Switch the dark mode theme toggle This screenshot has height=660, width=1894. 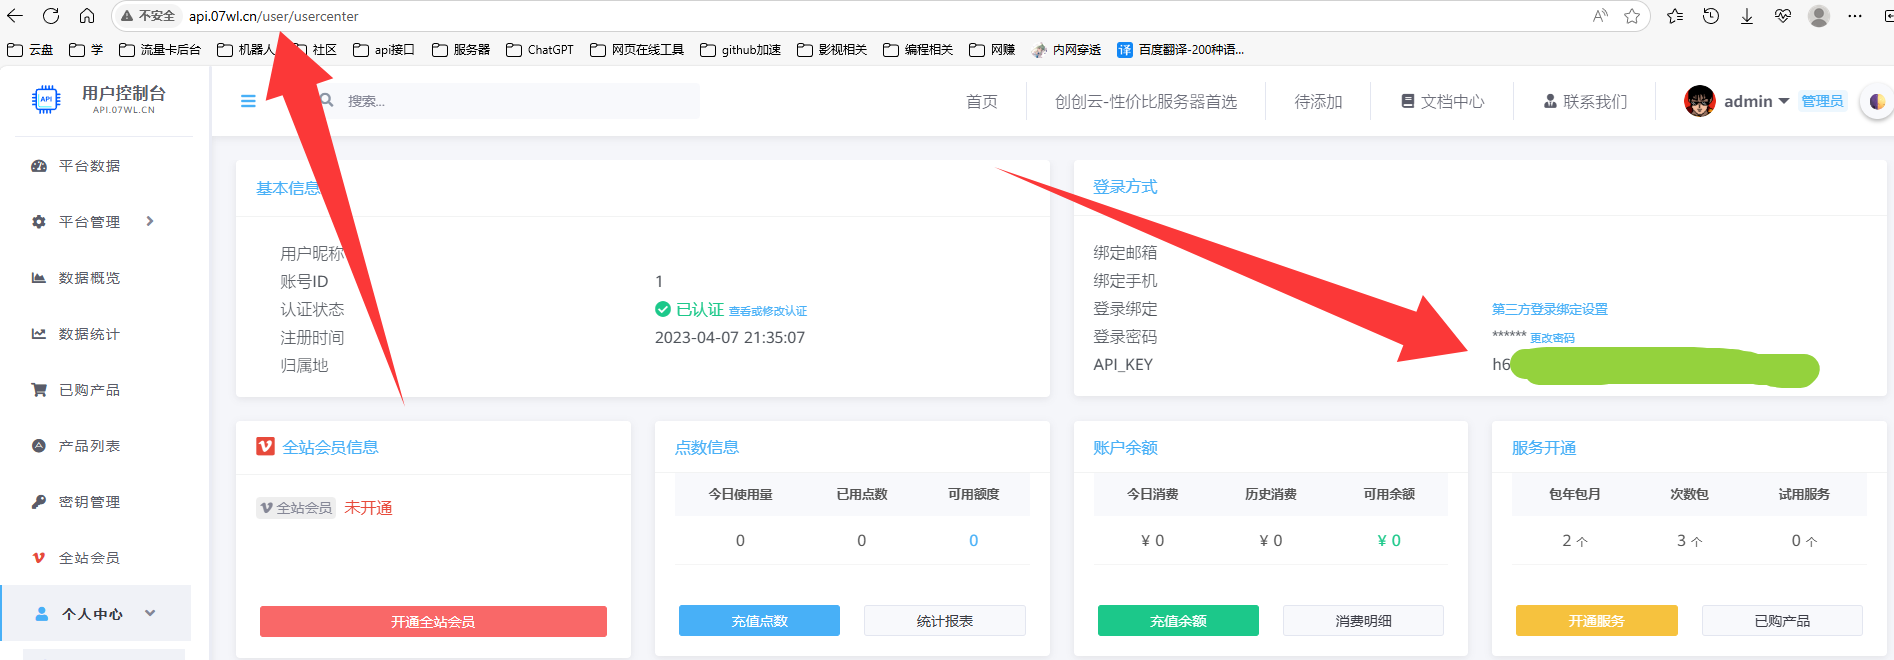tap(1876, 101)
